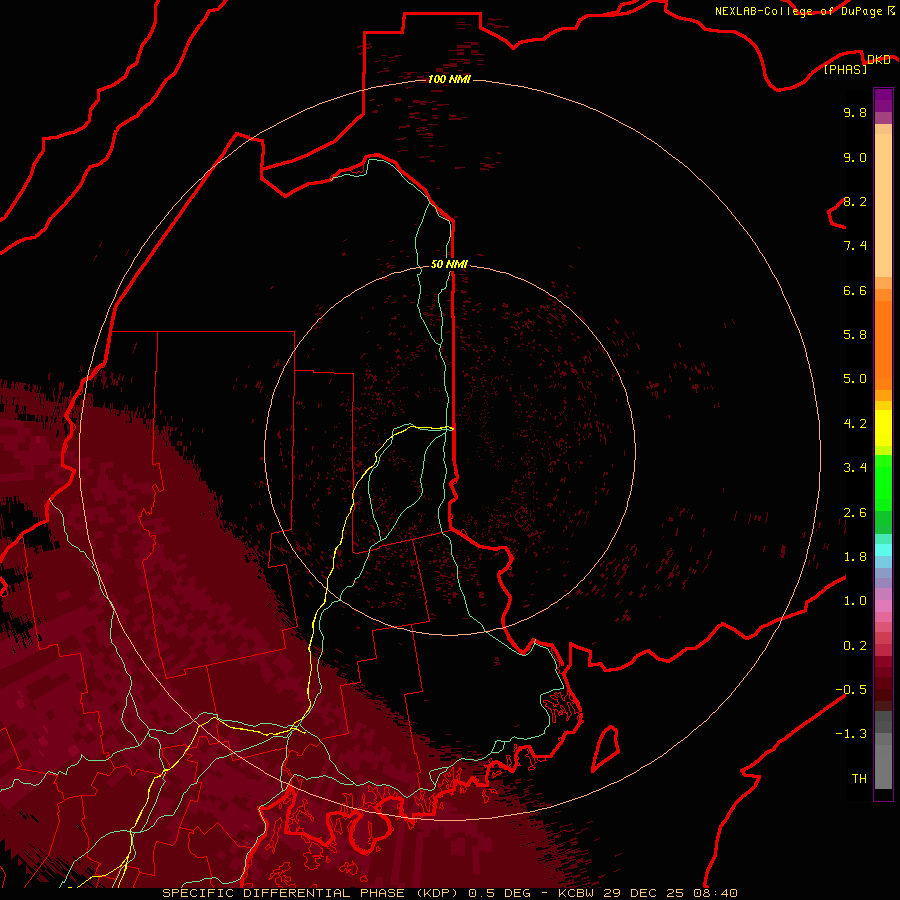Click the Specific Differential Phase (KDP) caption text
Image resolution: width=900 pixels, height=900 pixels.
313,893
